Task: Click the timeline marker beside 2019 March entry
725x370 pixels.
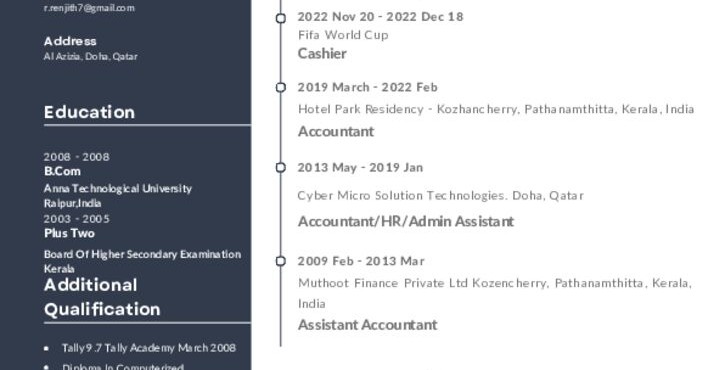Action: (281, 87)
